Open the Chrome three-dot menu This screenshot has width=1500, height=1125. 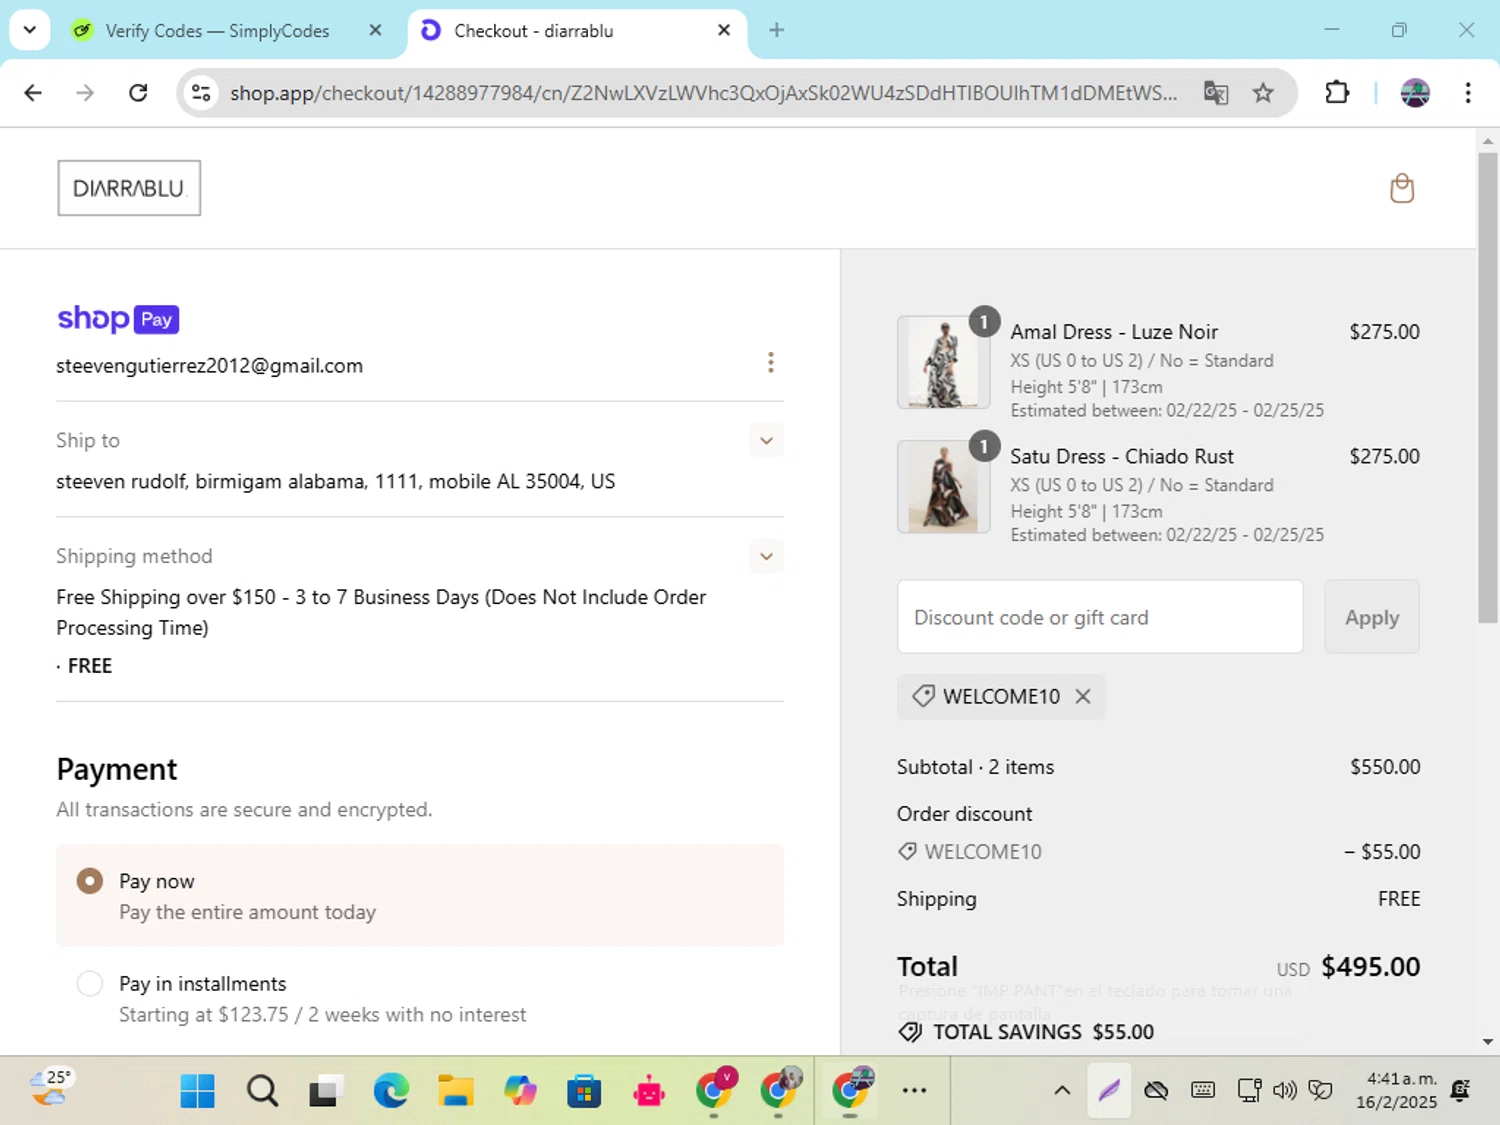[1468, 93]
